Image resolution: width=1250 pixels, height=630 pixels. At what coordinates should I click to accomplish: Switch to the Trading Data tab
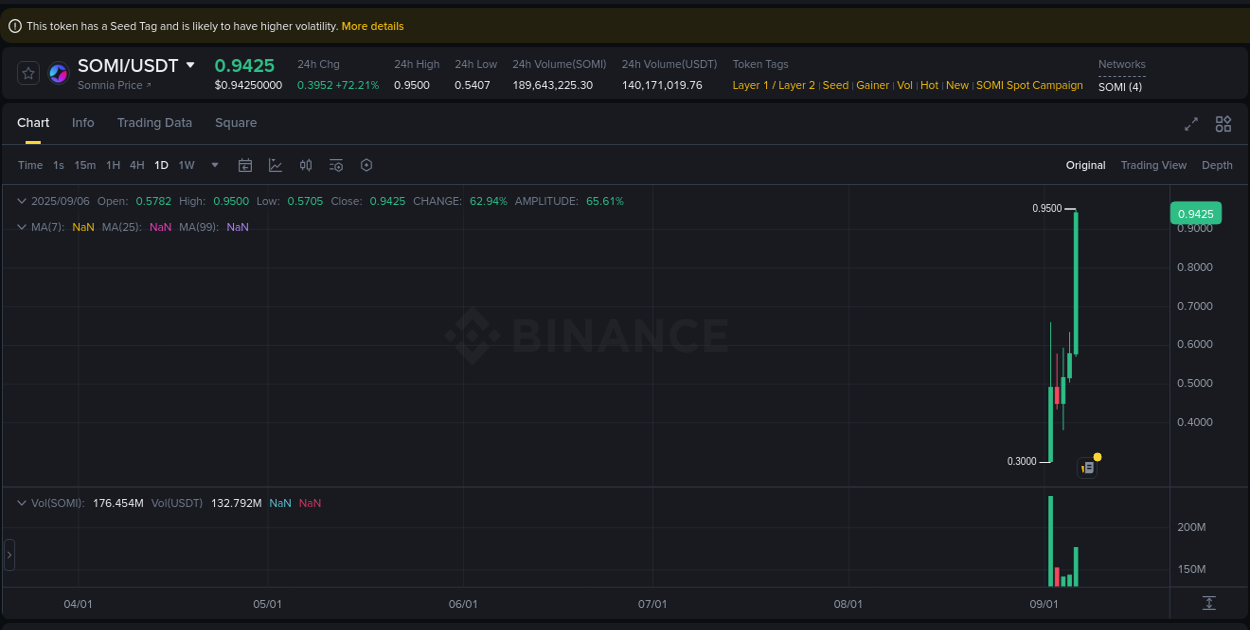[154, 123]
